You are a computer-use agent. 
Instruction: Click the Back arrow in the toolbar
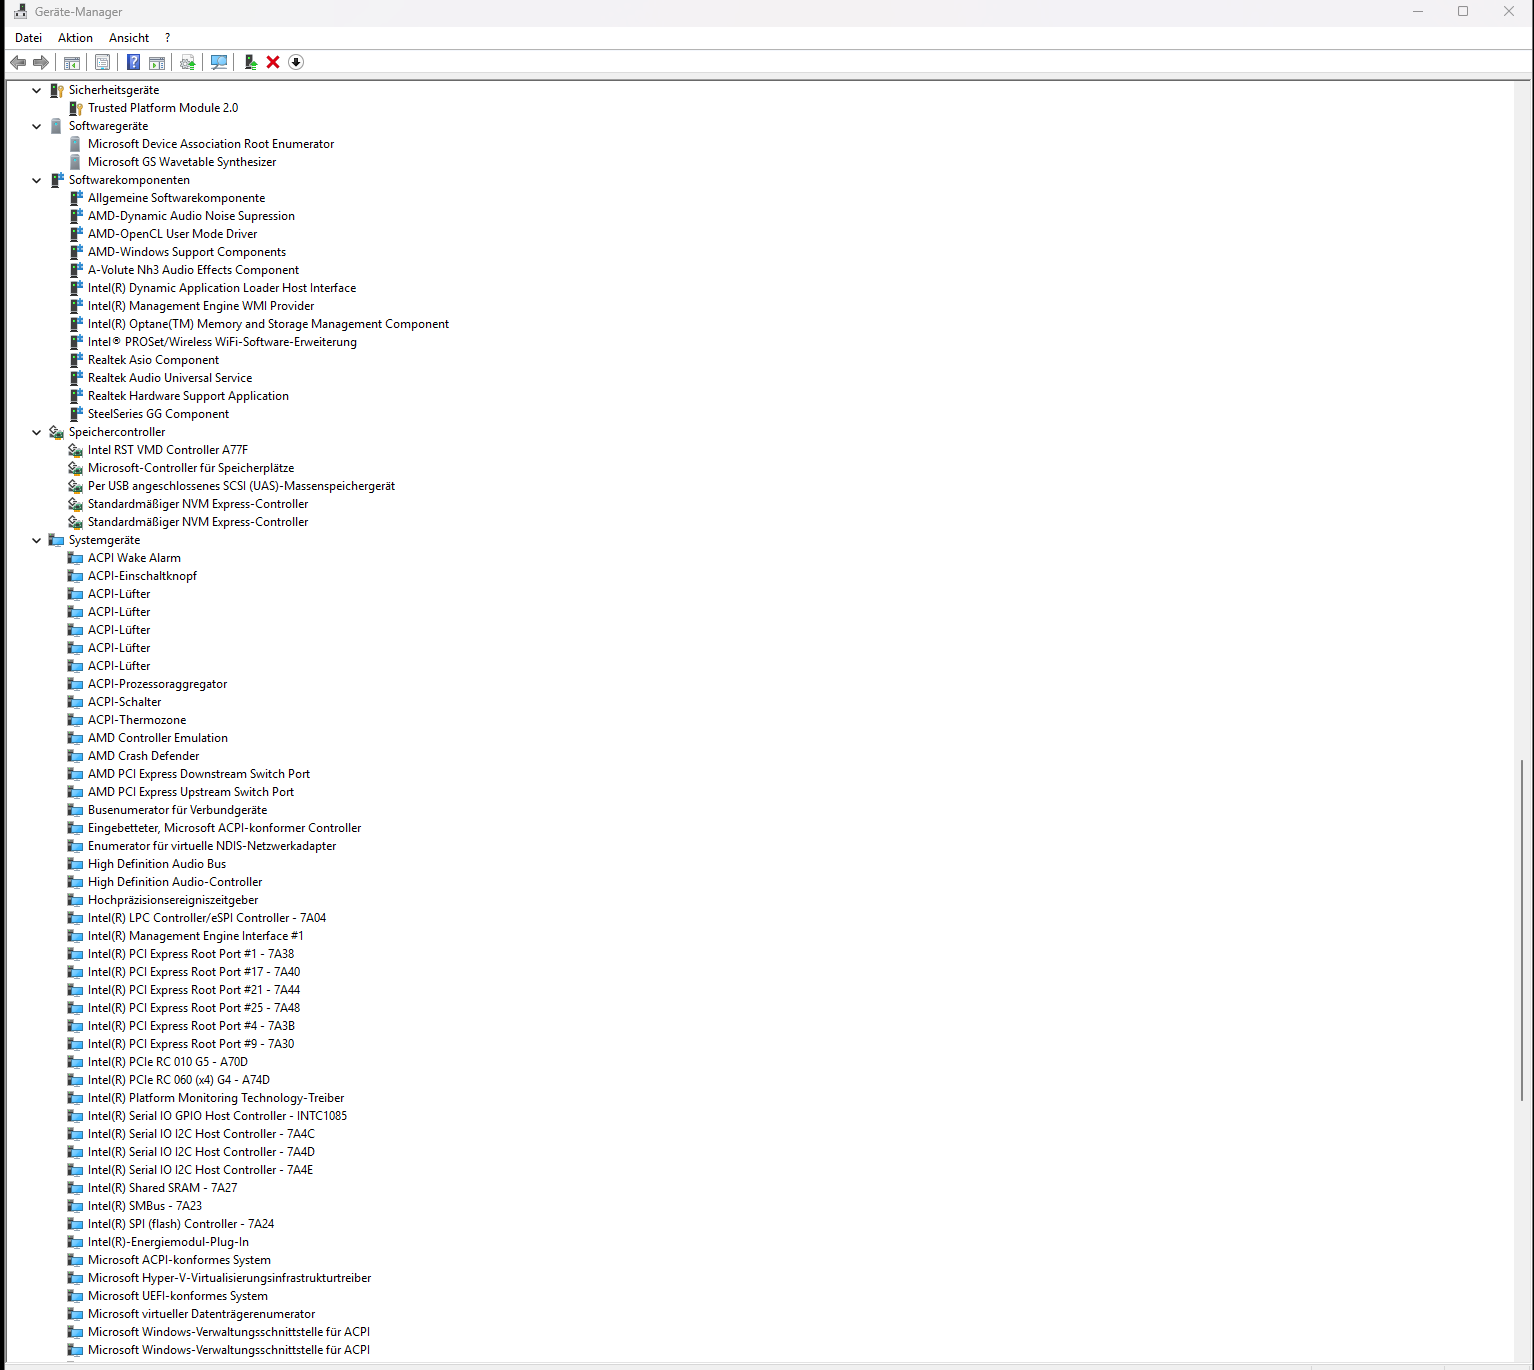[x=18, y=62]
